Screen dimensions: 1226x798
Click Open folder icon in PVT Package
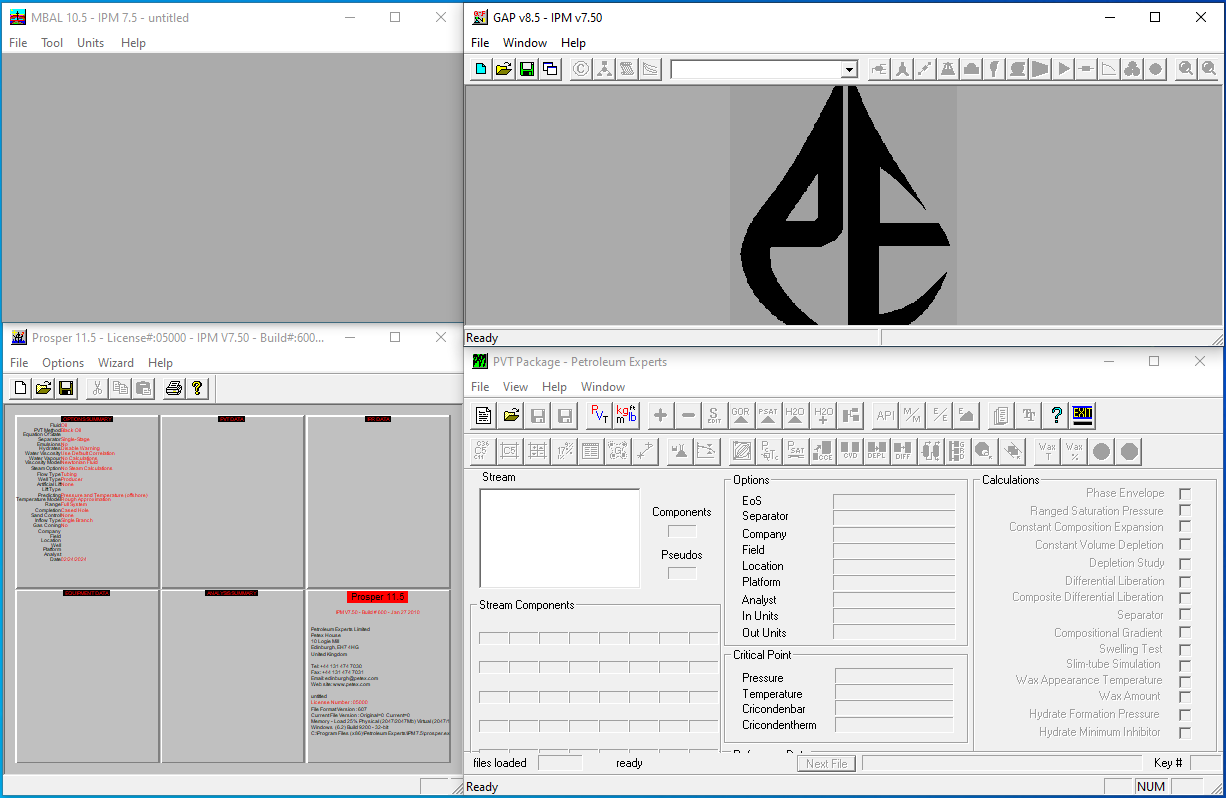pos(511,415)
